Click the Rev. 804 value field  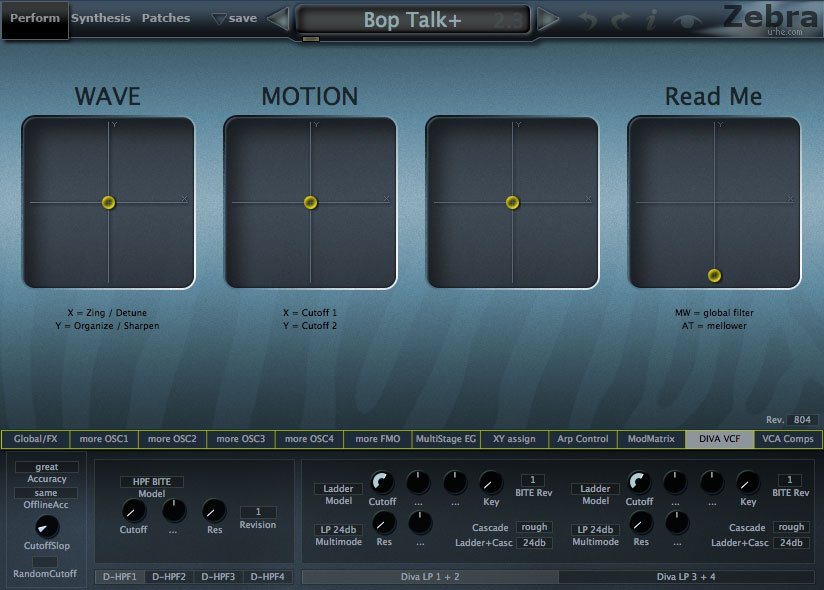click(802, 420)
